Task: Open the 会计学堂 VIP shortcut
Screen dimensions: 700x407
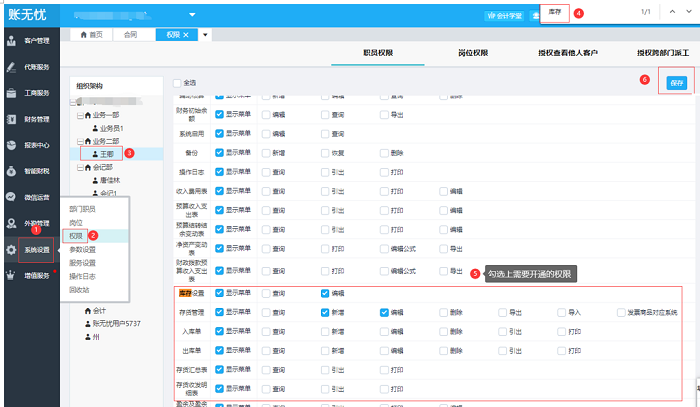Action: click(505, 16)
